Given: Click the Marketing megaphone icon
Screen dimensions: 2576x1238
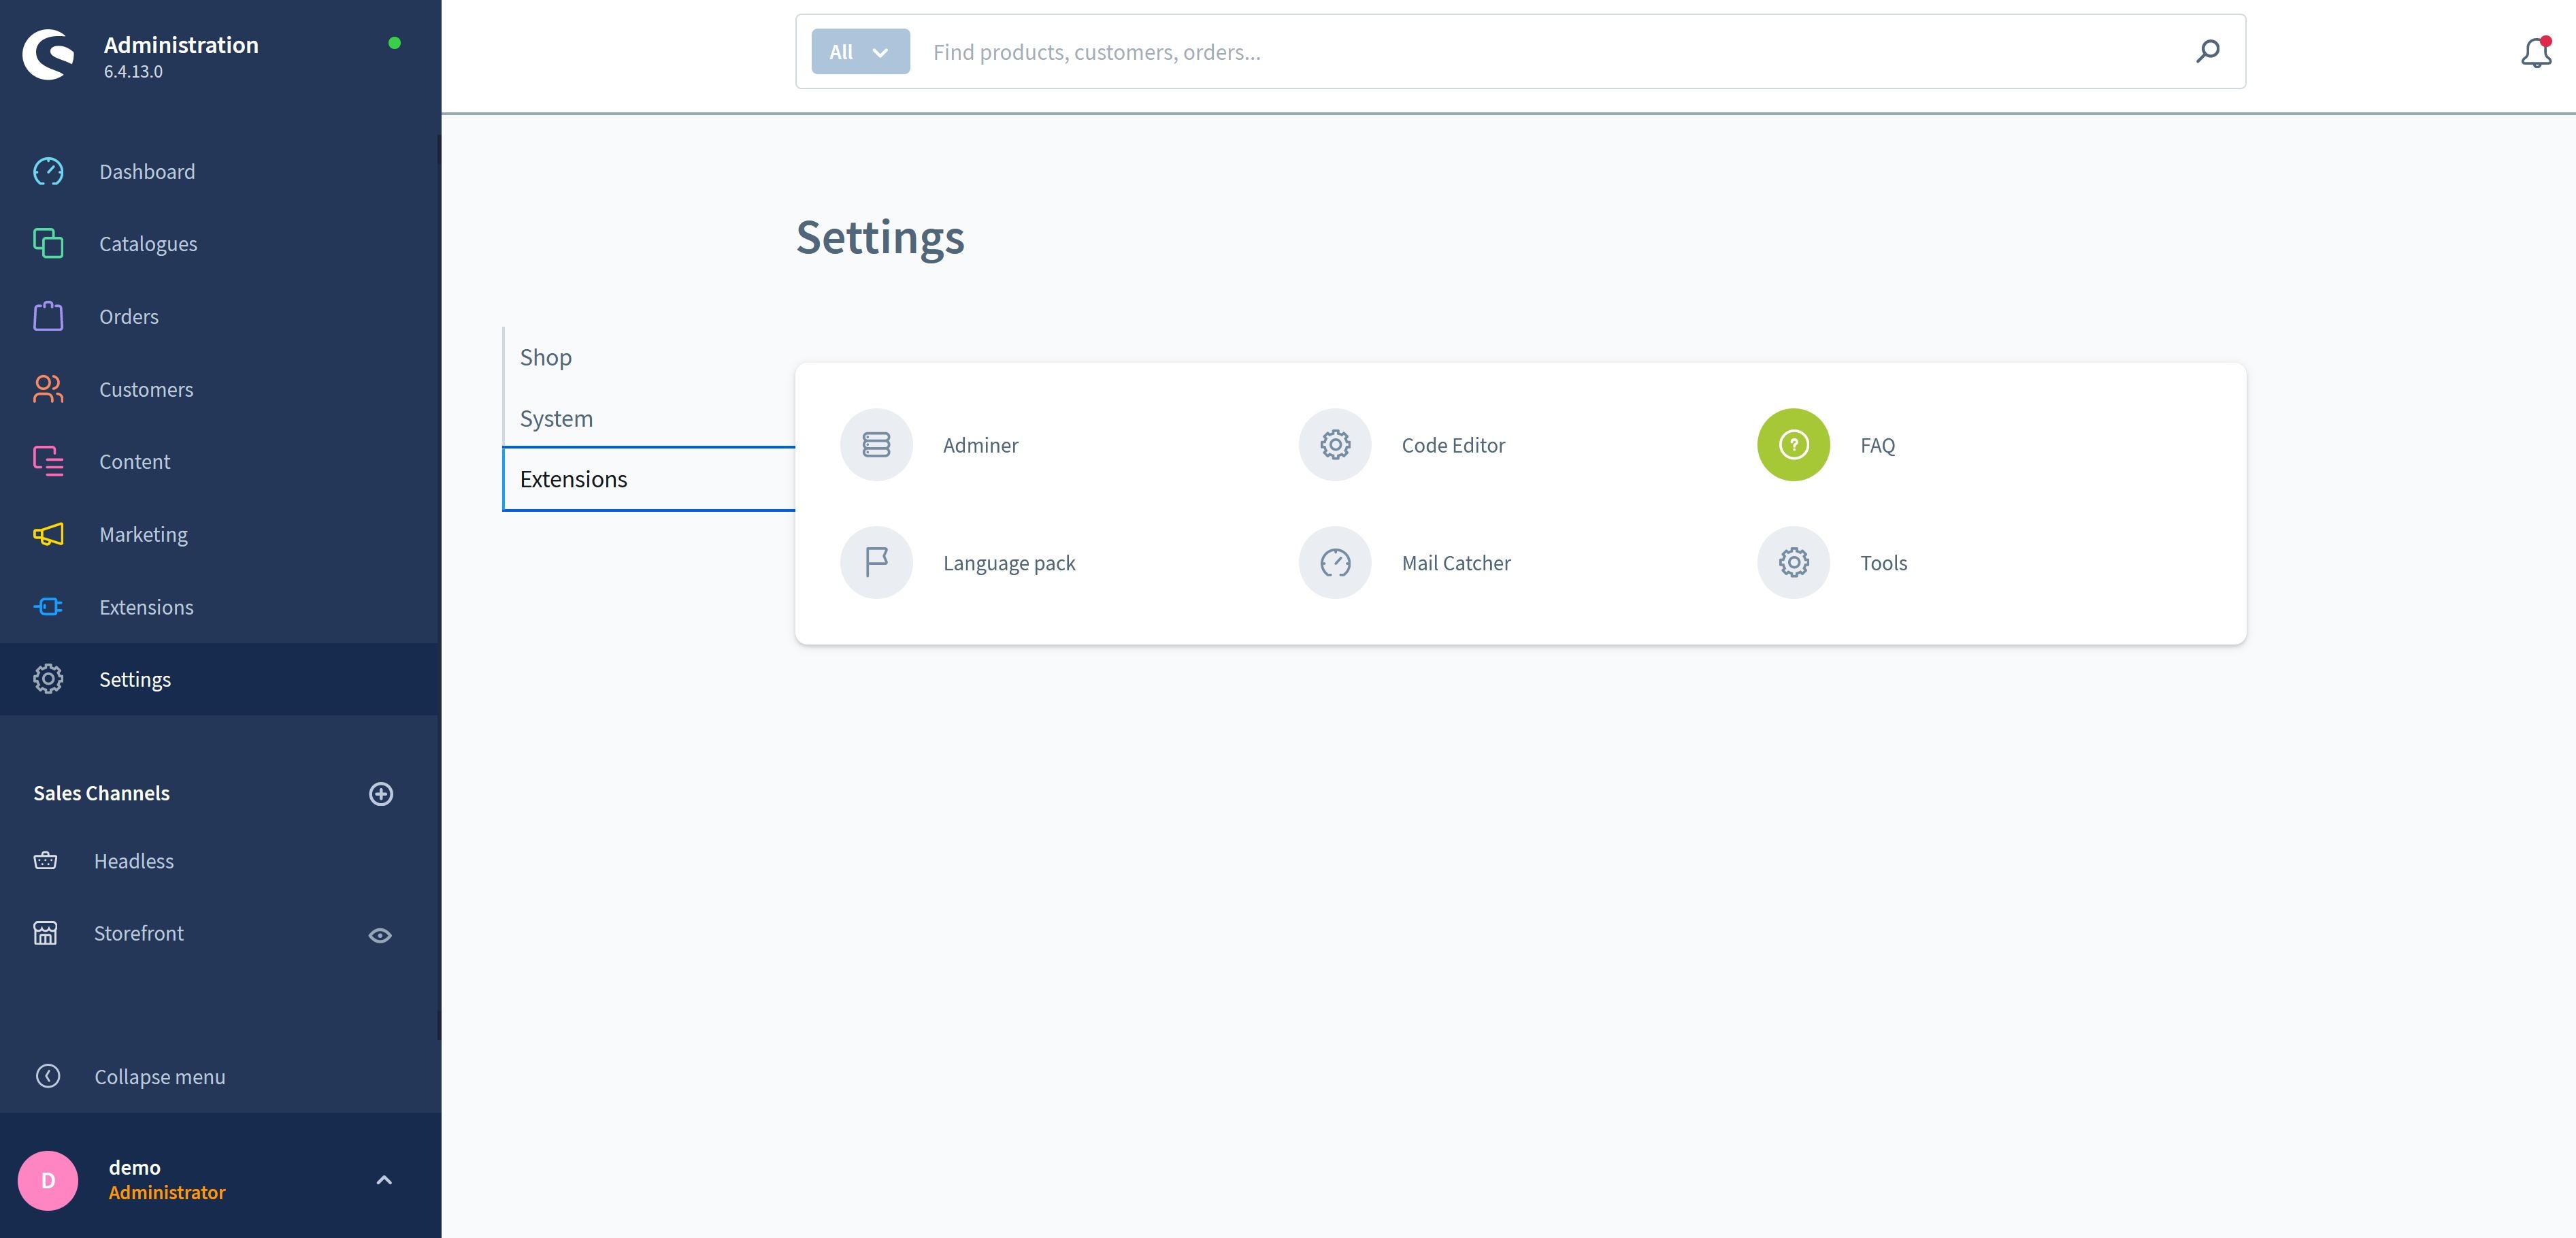Looking at the screenshot, I should 48,534.
